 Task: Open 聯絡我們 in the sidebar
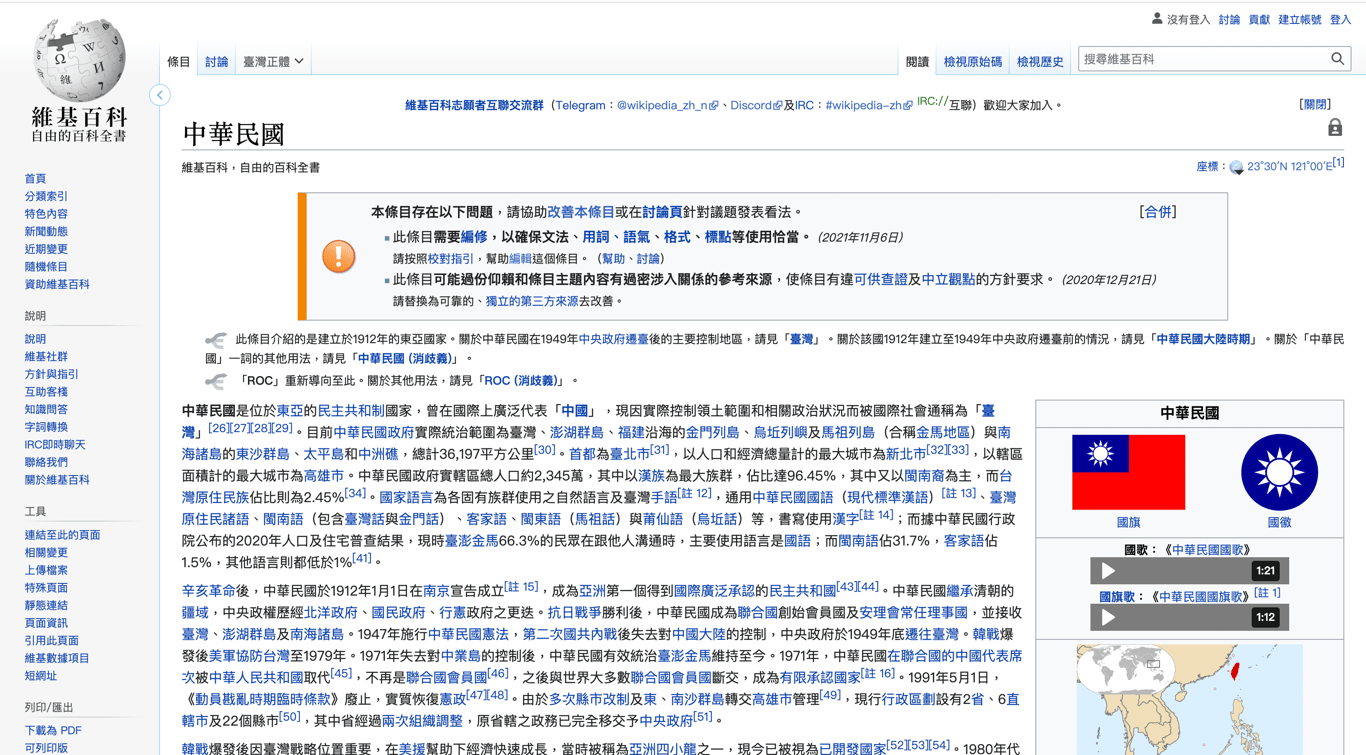pyautogui.click(x=46, y=463)
